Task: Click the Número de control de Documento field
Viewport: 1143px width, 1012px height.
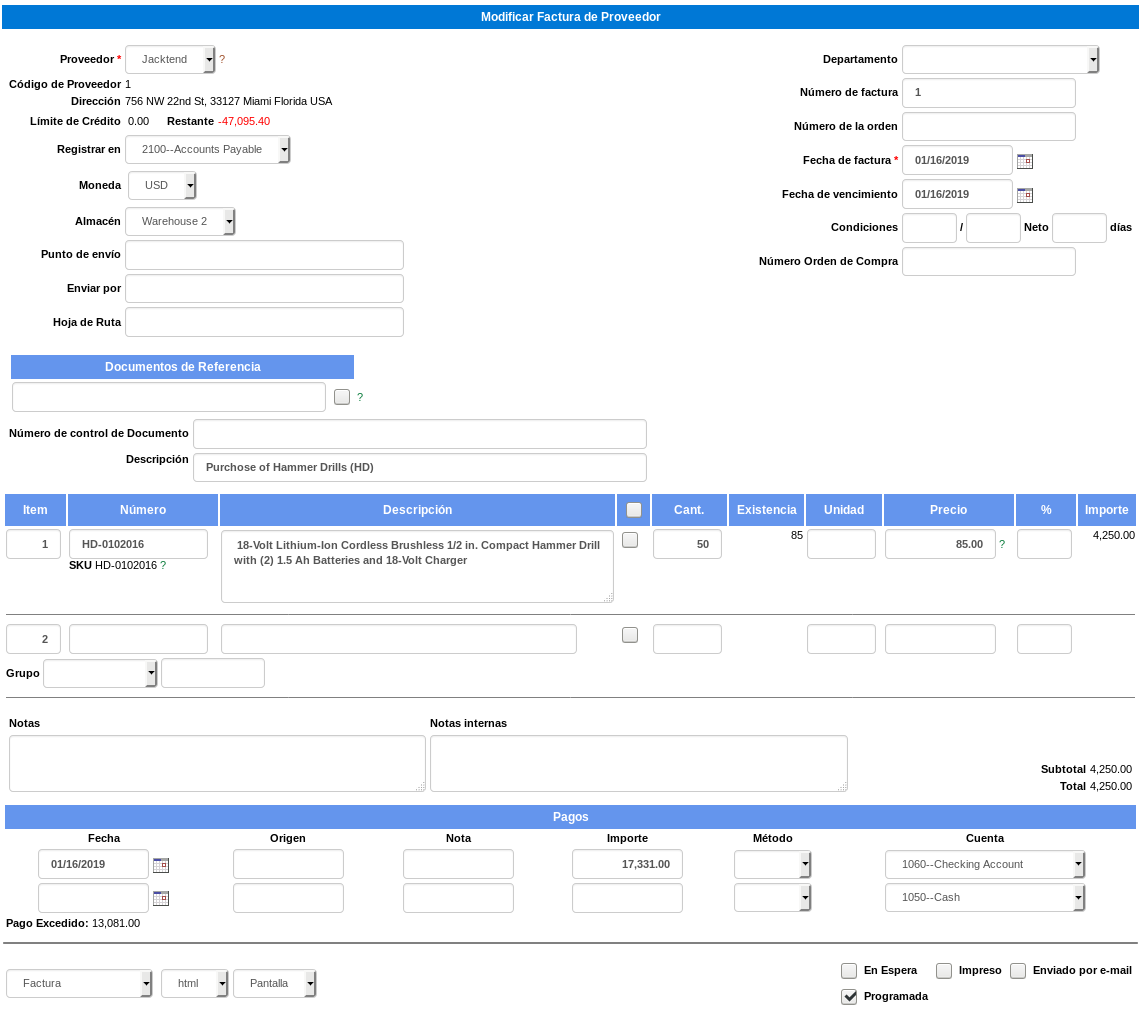Action: point(420,434)
